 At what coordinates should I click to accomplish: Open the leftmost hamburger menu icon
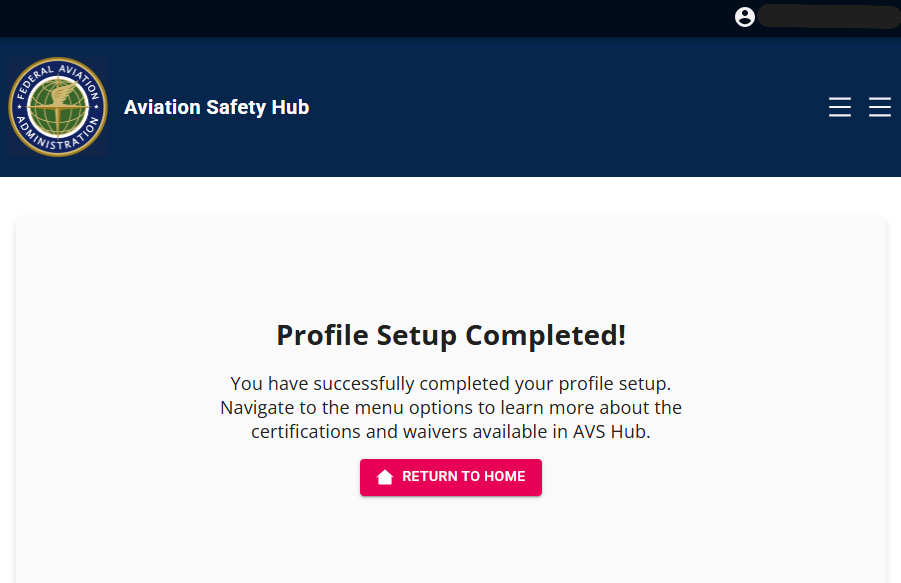click(840, 107)
